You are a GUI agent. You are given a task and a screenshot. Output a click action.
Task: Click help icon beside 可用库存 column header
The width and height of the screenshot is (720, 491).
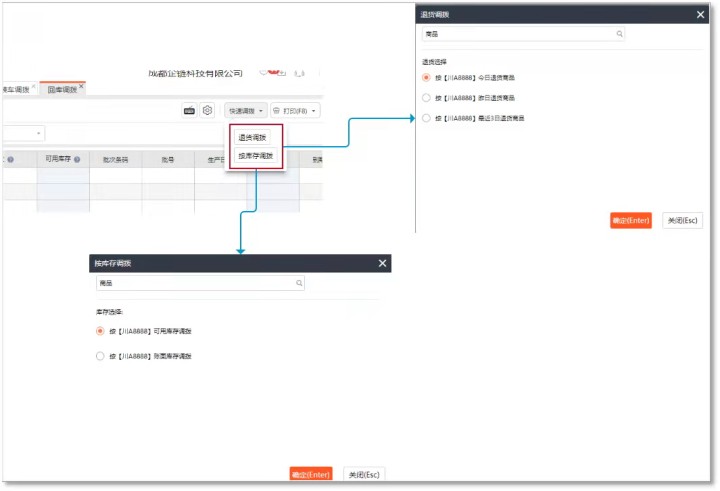point(77,159)
